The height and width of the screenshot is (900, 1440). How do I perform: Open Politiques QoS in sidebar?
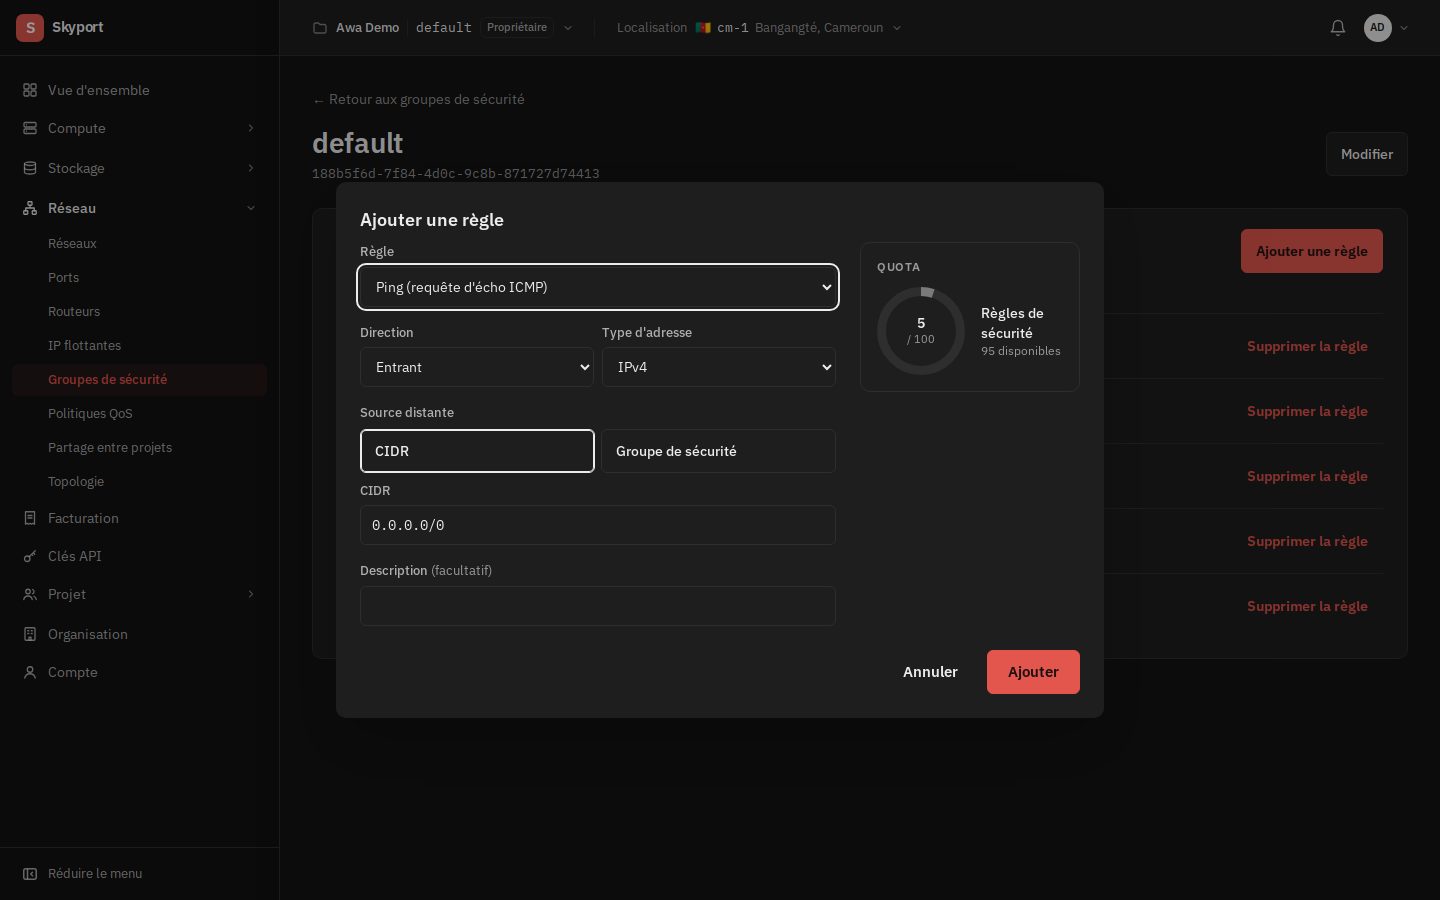90,413
